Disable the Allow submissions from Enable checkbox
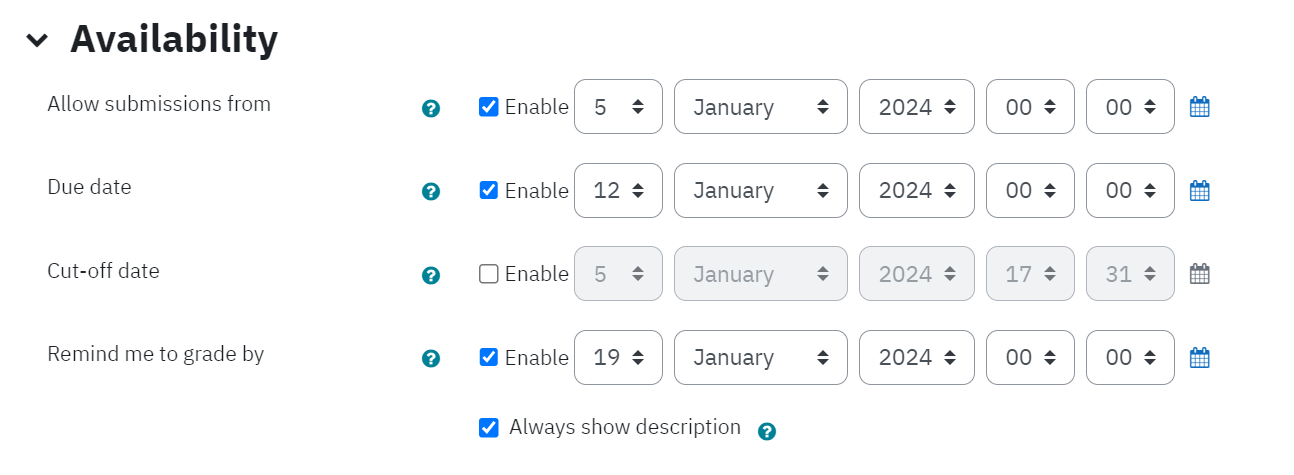1294x475 pixels. [x=489, y=107]
